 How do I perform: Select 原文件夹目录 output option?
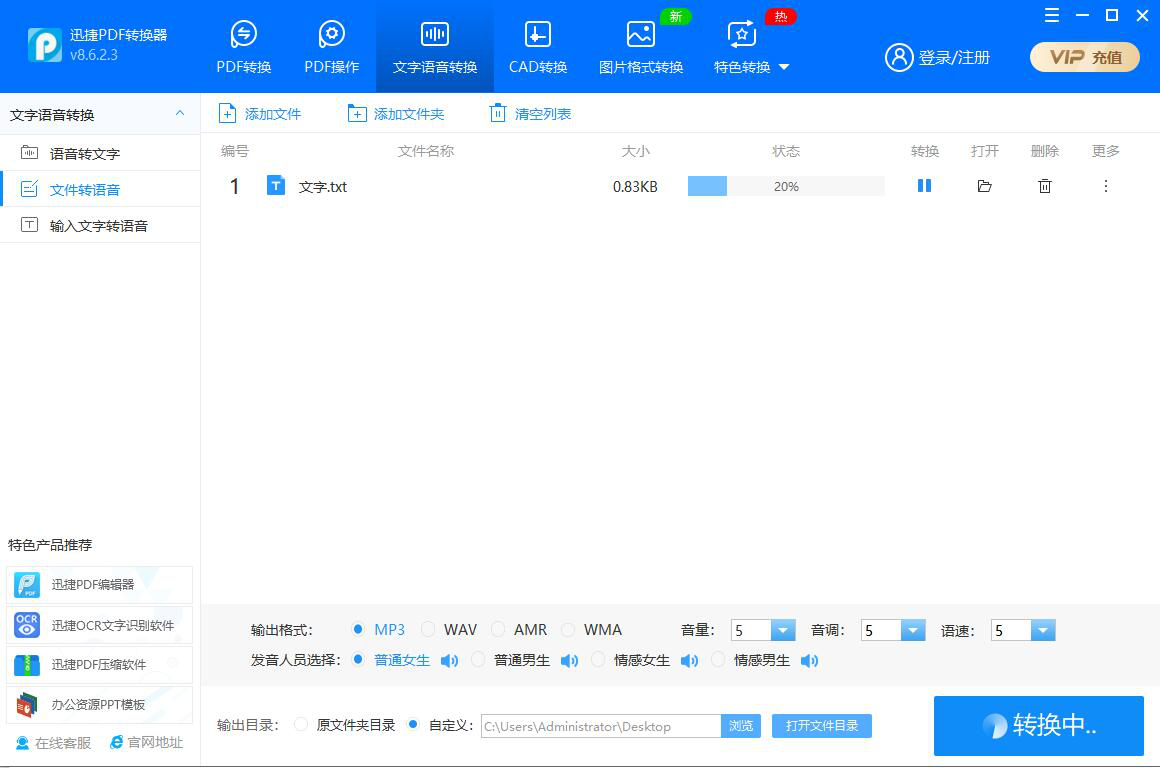tap(300, 724)
